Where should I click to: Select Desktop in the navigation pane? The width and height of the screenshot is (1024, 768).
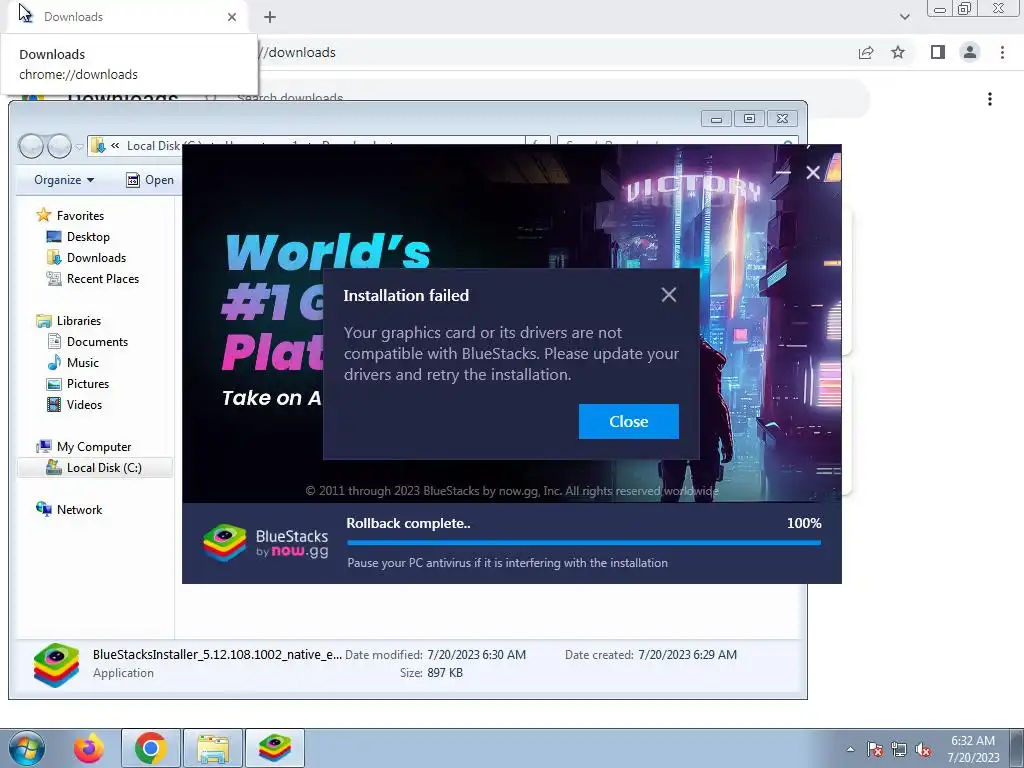click(88, 236)
